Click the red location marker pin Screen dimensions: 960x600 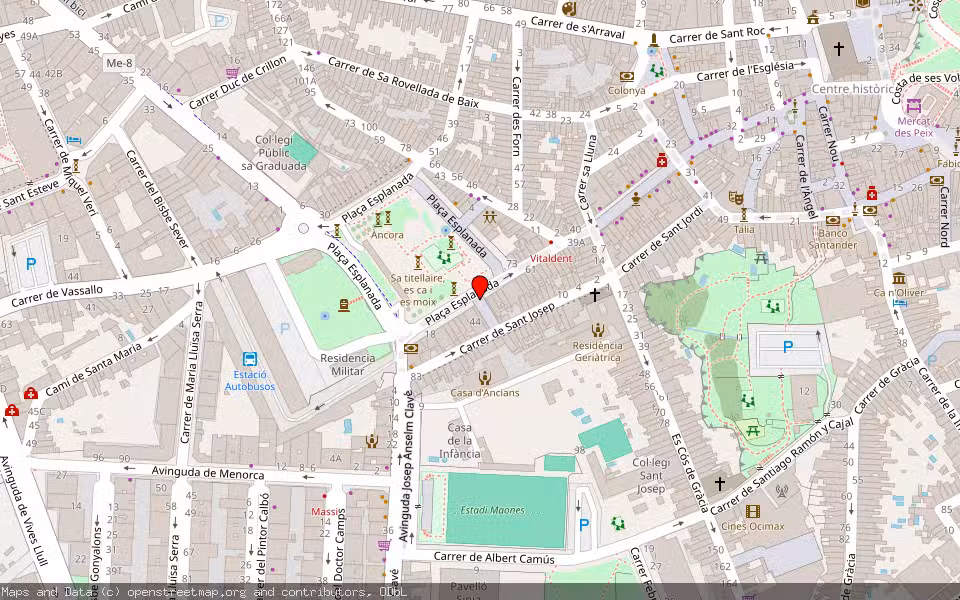pos(479,287)
